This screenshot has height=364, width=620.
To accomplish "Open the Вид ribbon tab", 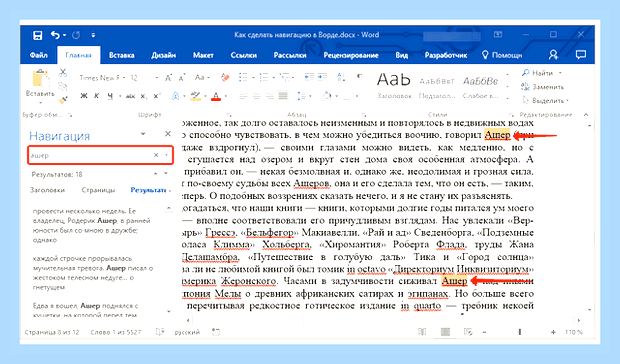I will pyautogui.click(x=401, y=55).
